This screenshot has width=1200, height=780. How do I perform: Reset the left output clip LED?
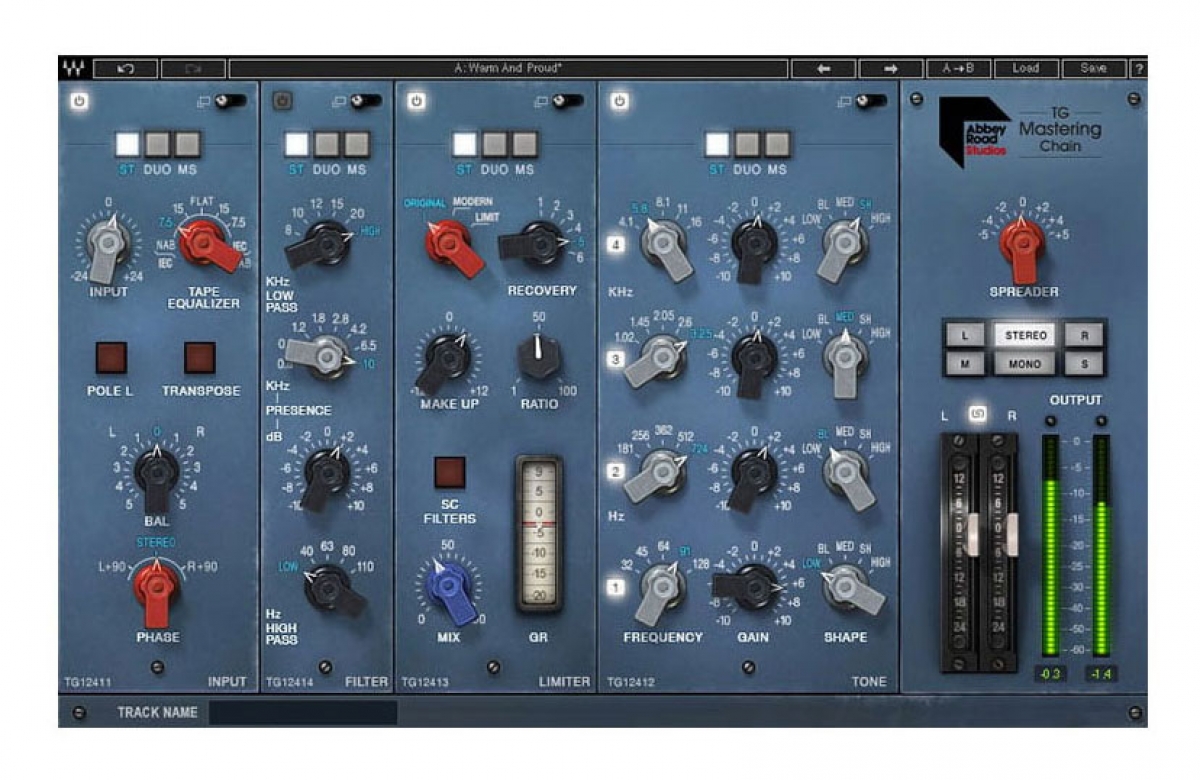(x=1051, y=420)
